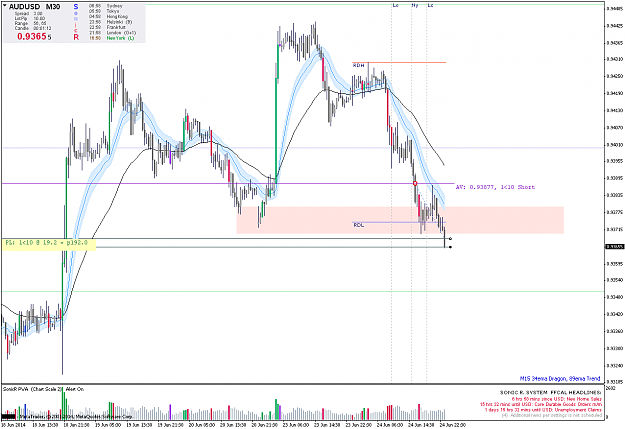Click the SonicR PVA indicator label
Viewport: 625px width, 429px height.
33,389
